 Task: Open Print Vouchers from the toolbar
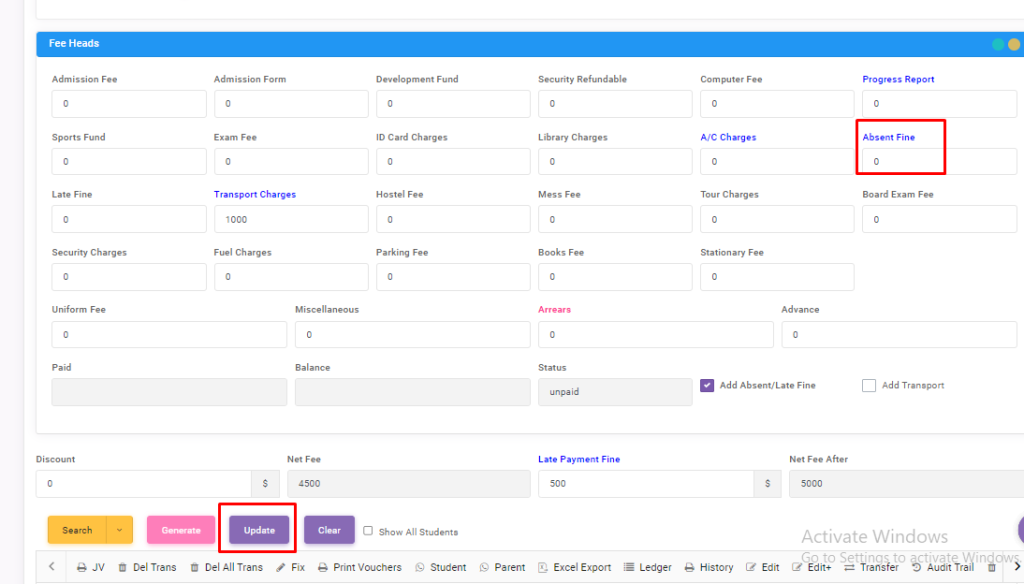[x=359, y=567]
